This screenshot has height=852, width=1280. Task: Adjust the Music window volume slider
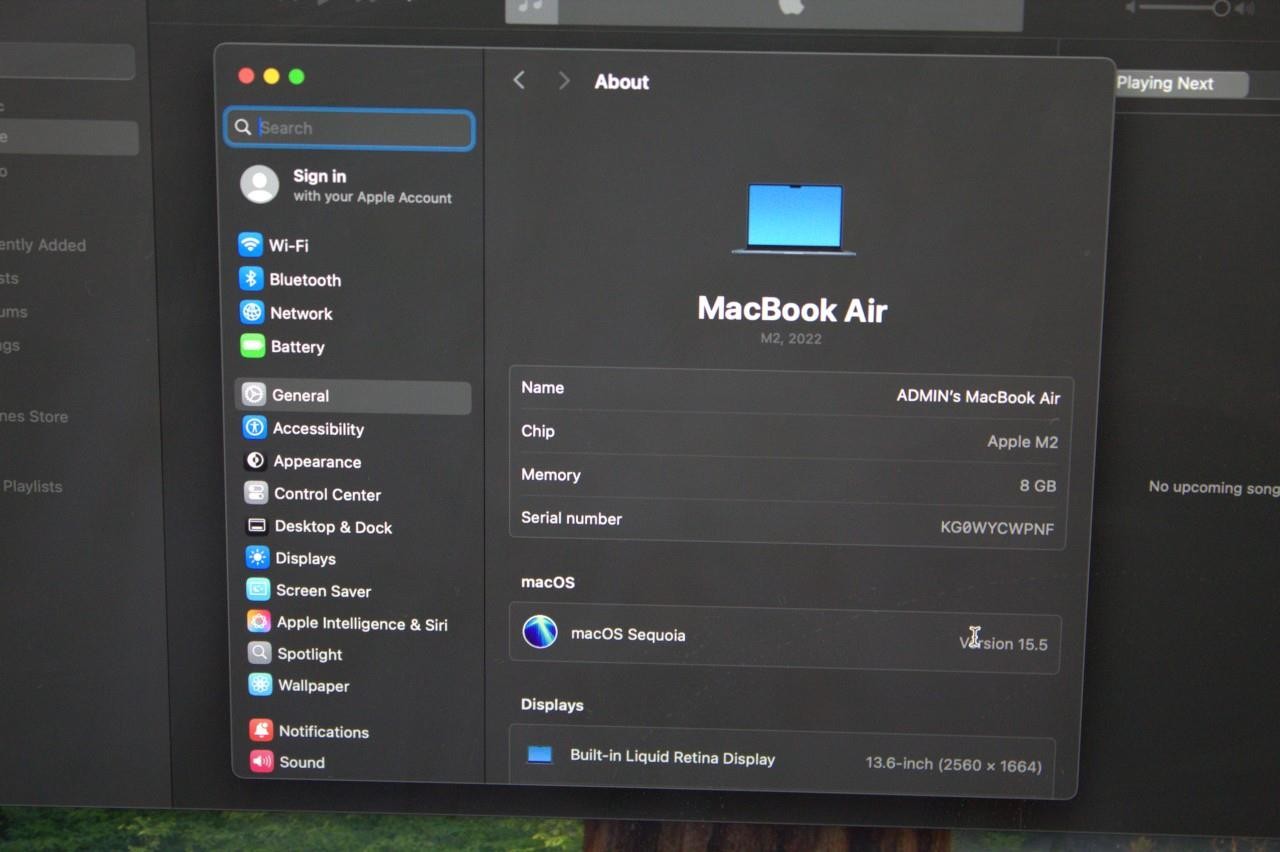coord(1185,8)
